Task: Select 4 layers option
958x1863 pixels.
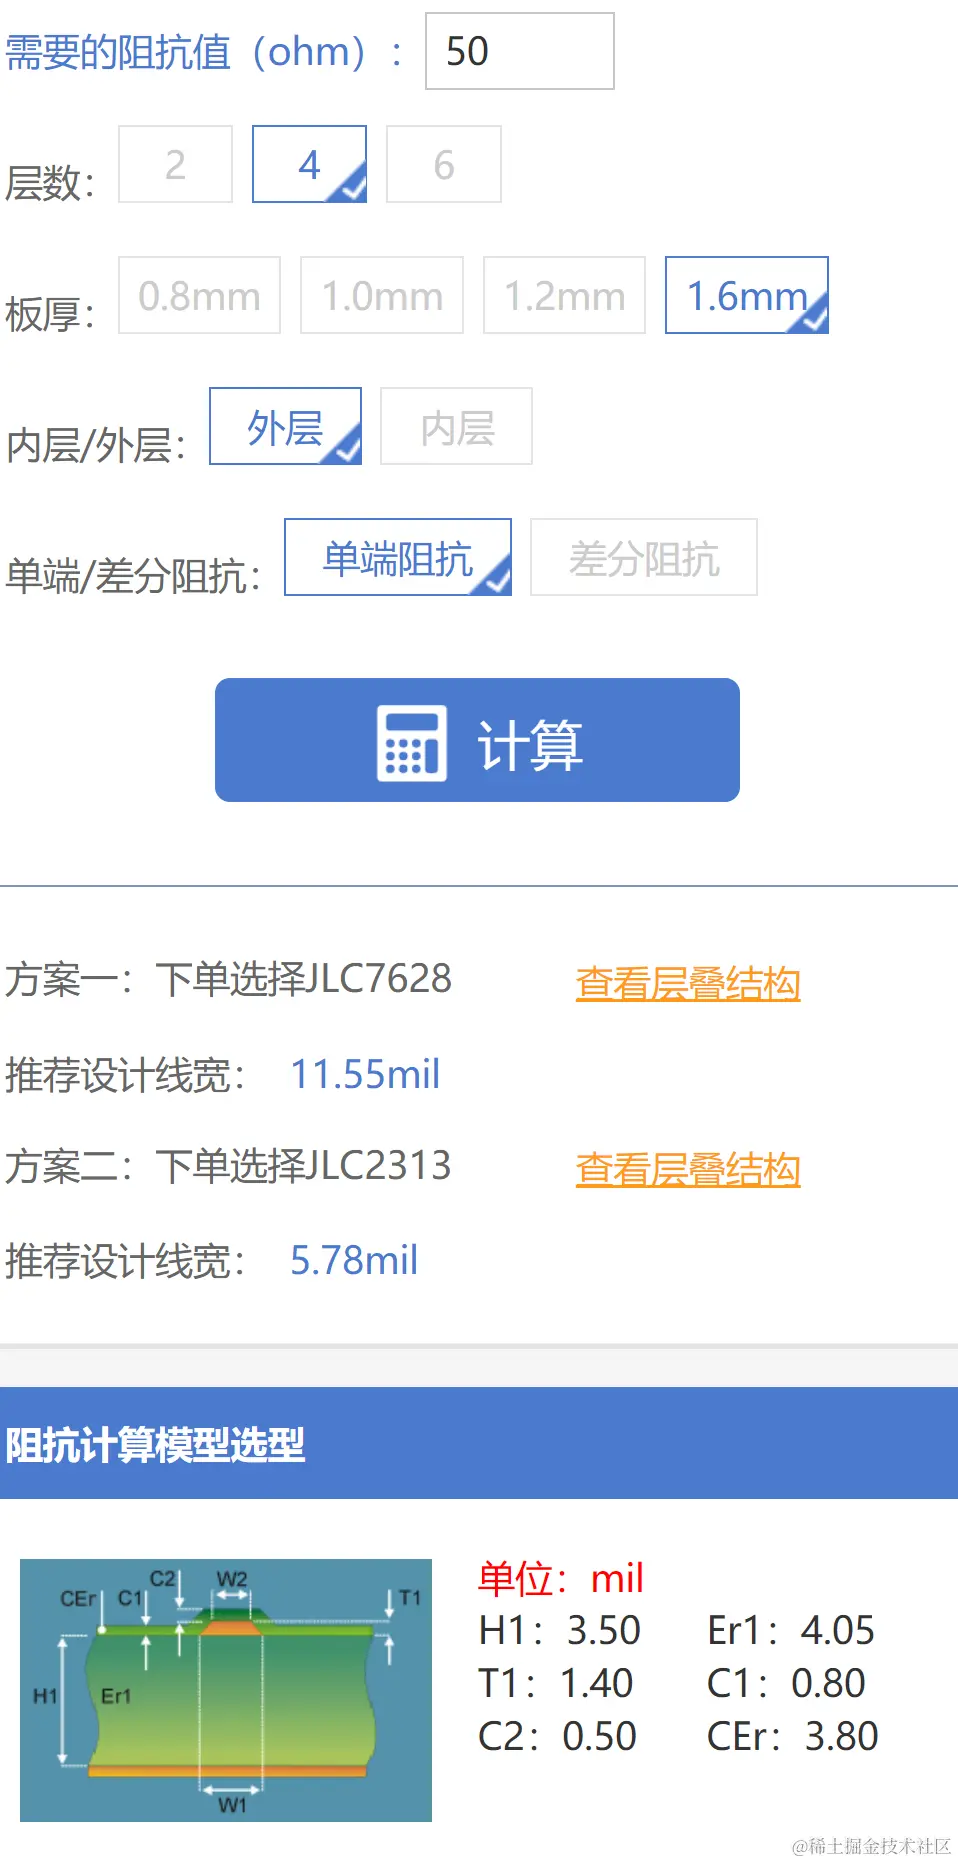Action: 309,164
